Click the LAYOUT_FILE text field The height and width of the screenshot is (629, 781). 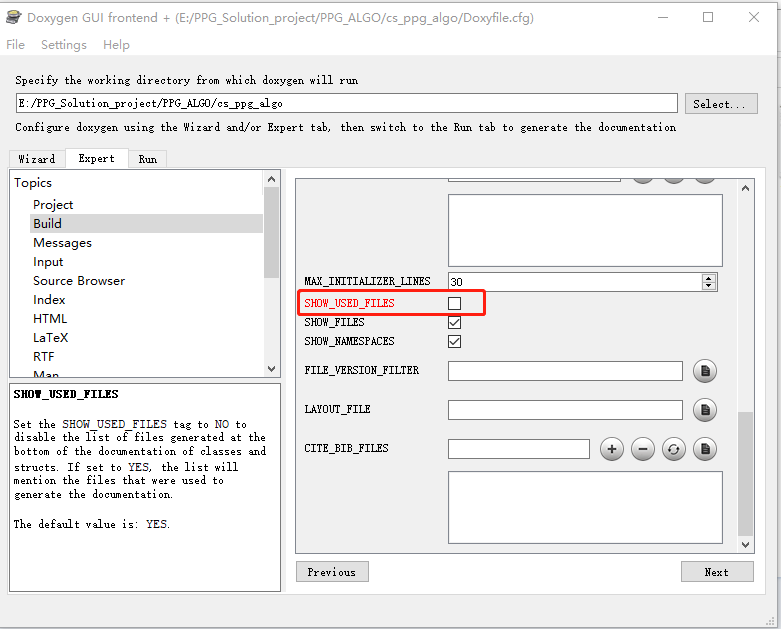pos(565,410)
